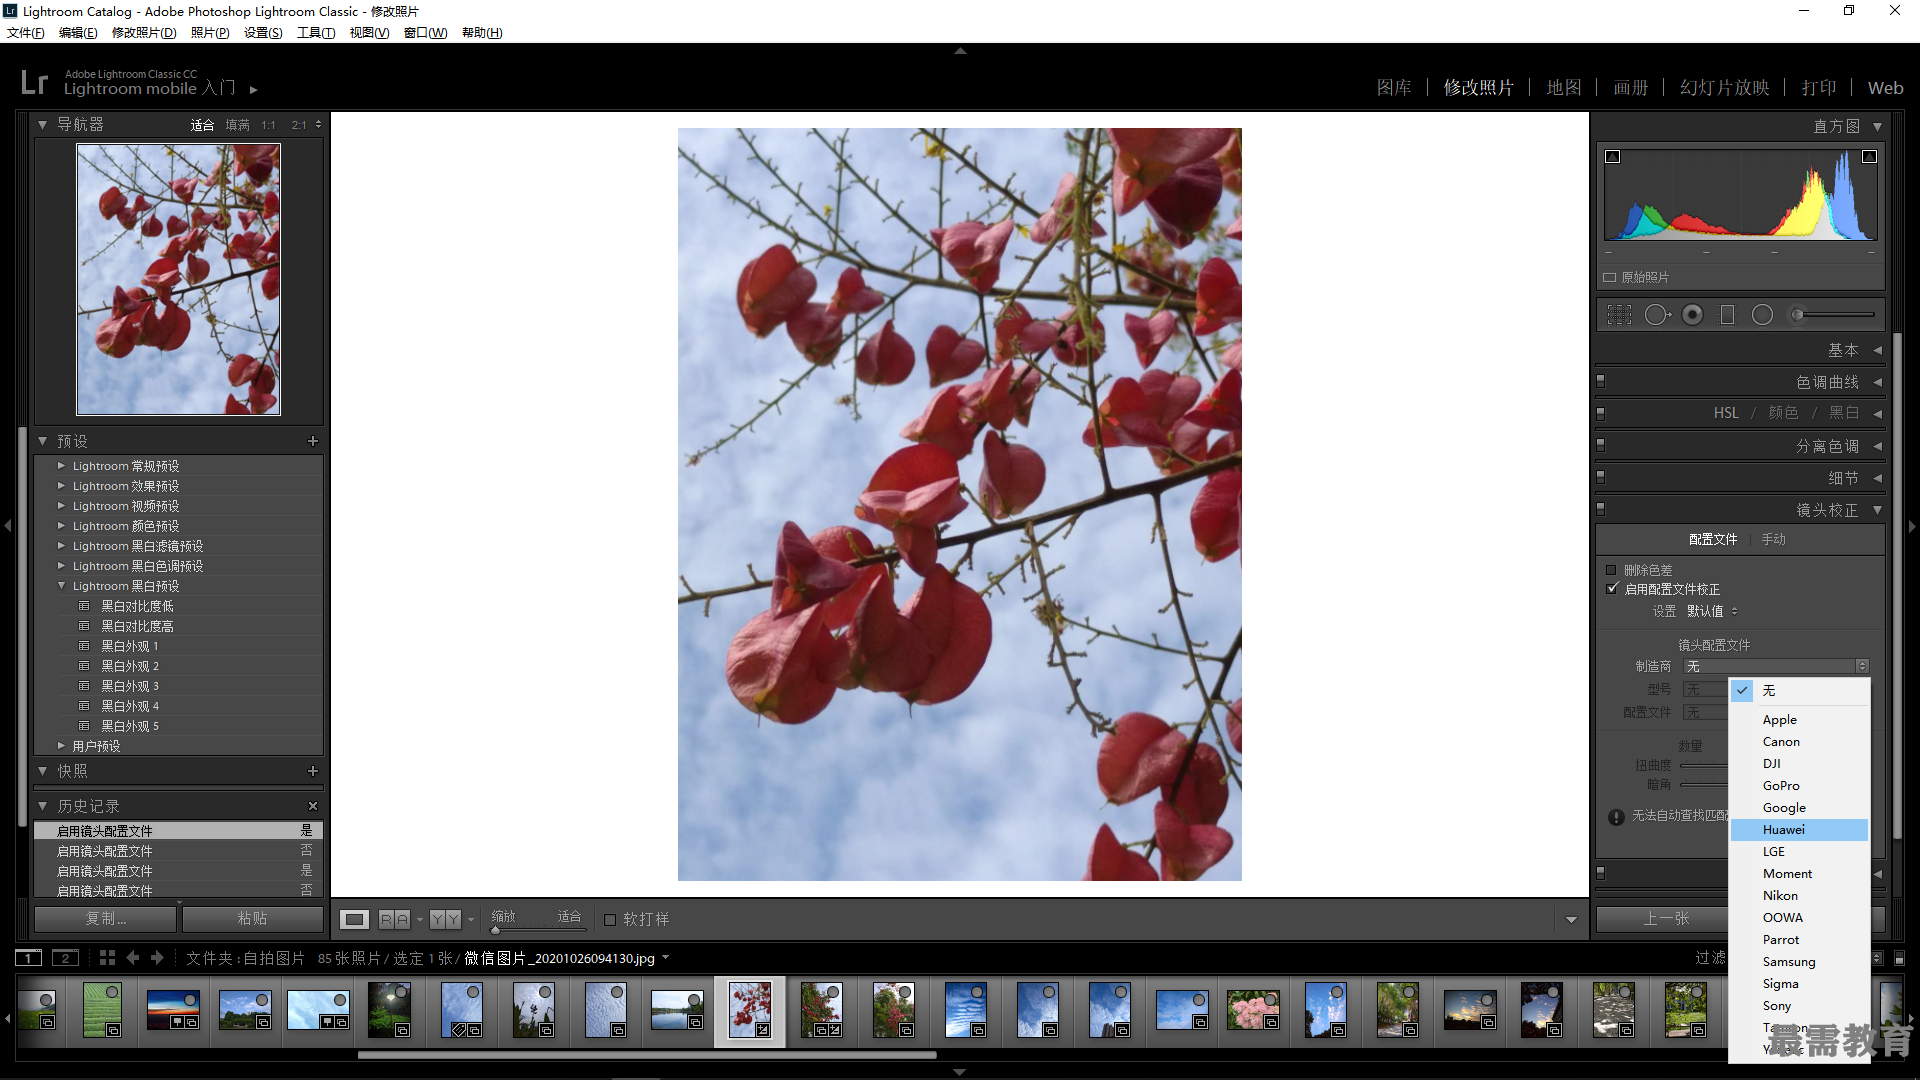
Task: Select second window display button 2
Action: [x=65, y=958]
